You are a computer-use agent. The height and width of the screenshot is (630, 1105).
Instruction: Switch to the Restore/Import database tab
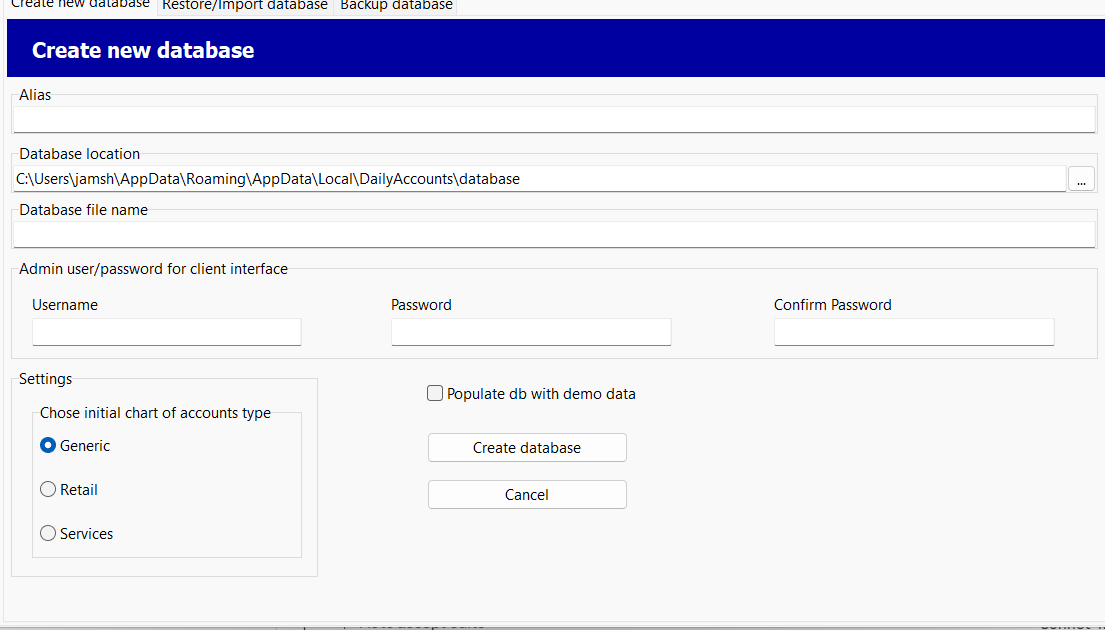(x=245, y=6)
